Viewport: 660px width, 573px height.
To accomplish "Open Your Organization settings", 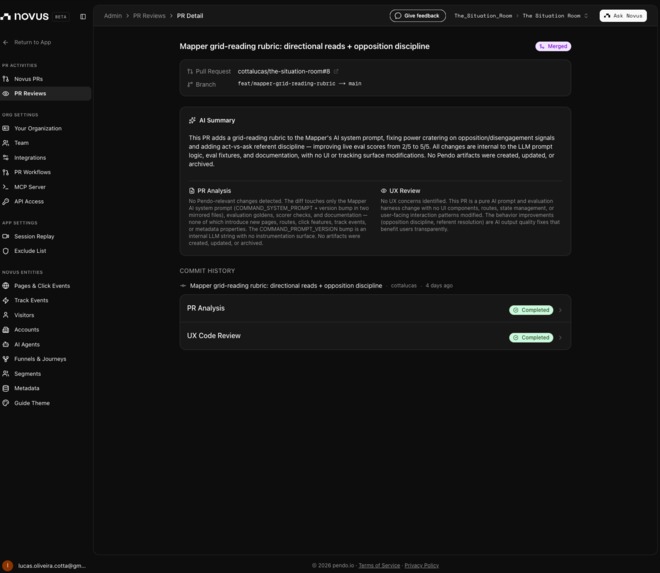I will (x=38, y=128).
